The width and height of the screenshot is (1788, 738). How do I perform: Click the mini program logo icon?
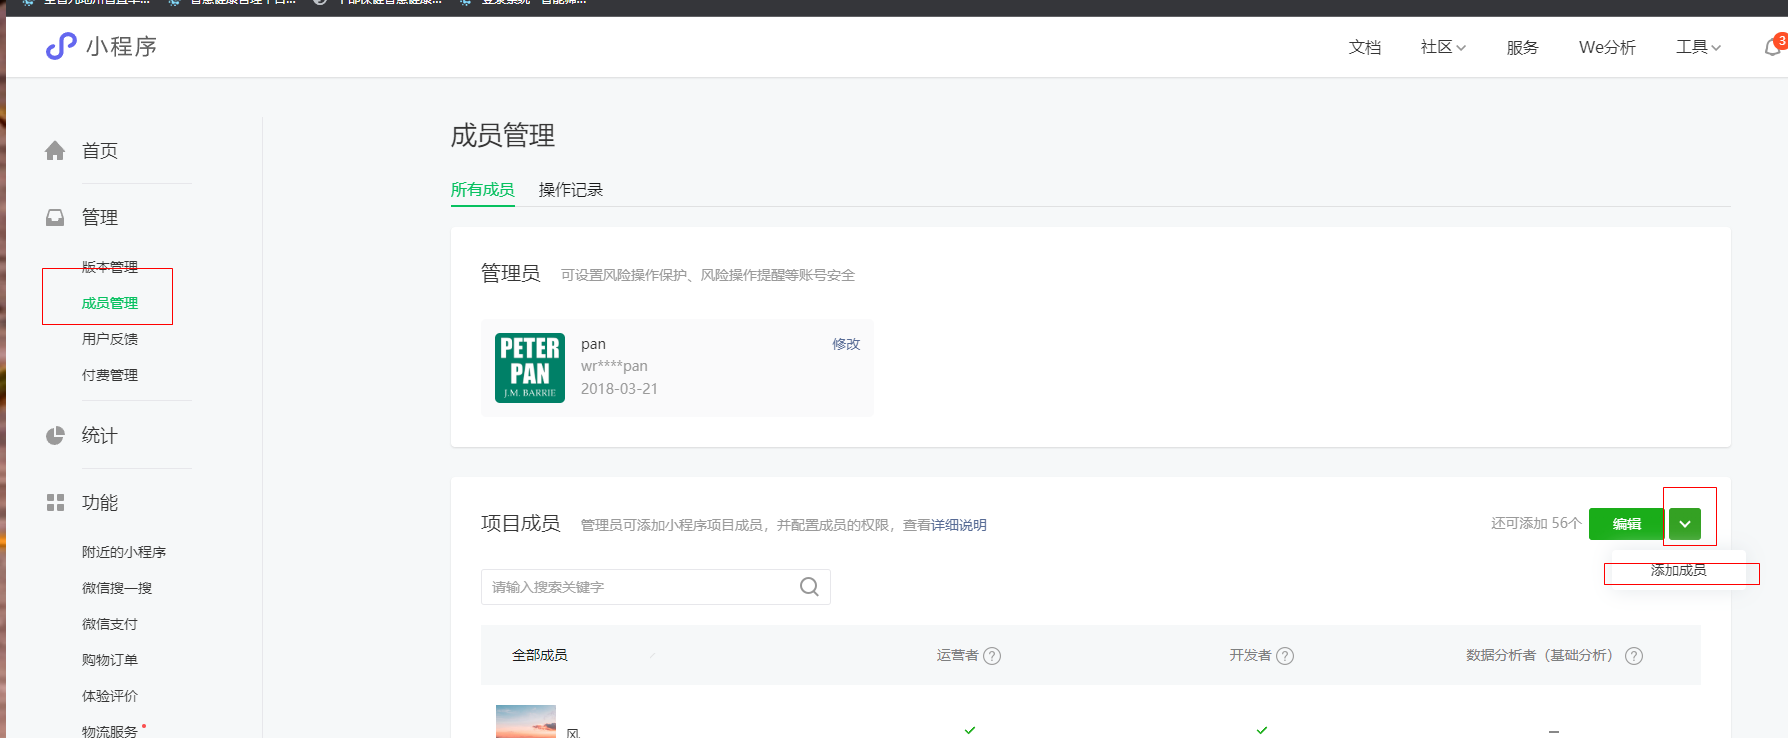61,46
